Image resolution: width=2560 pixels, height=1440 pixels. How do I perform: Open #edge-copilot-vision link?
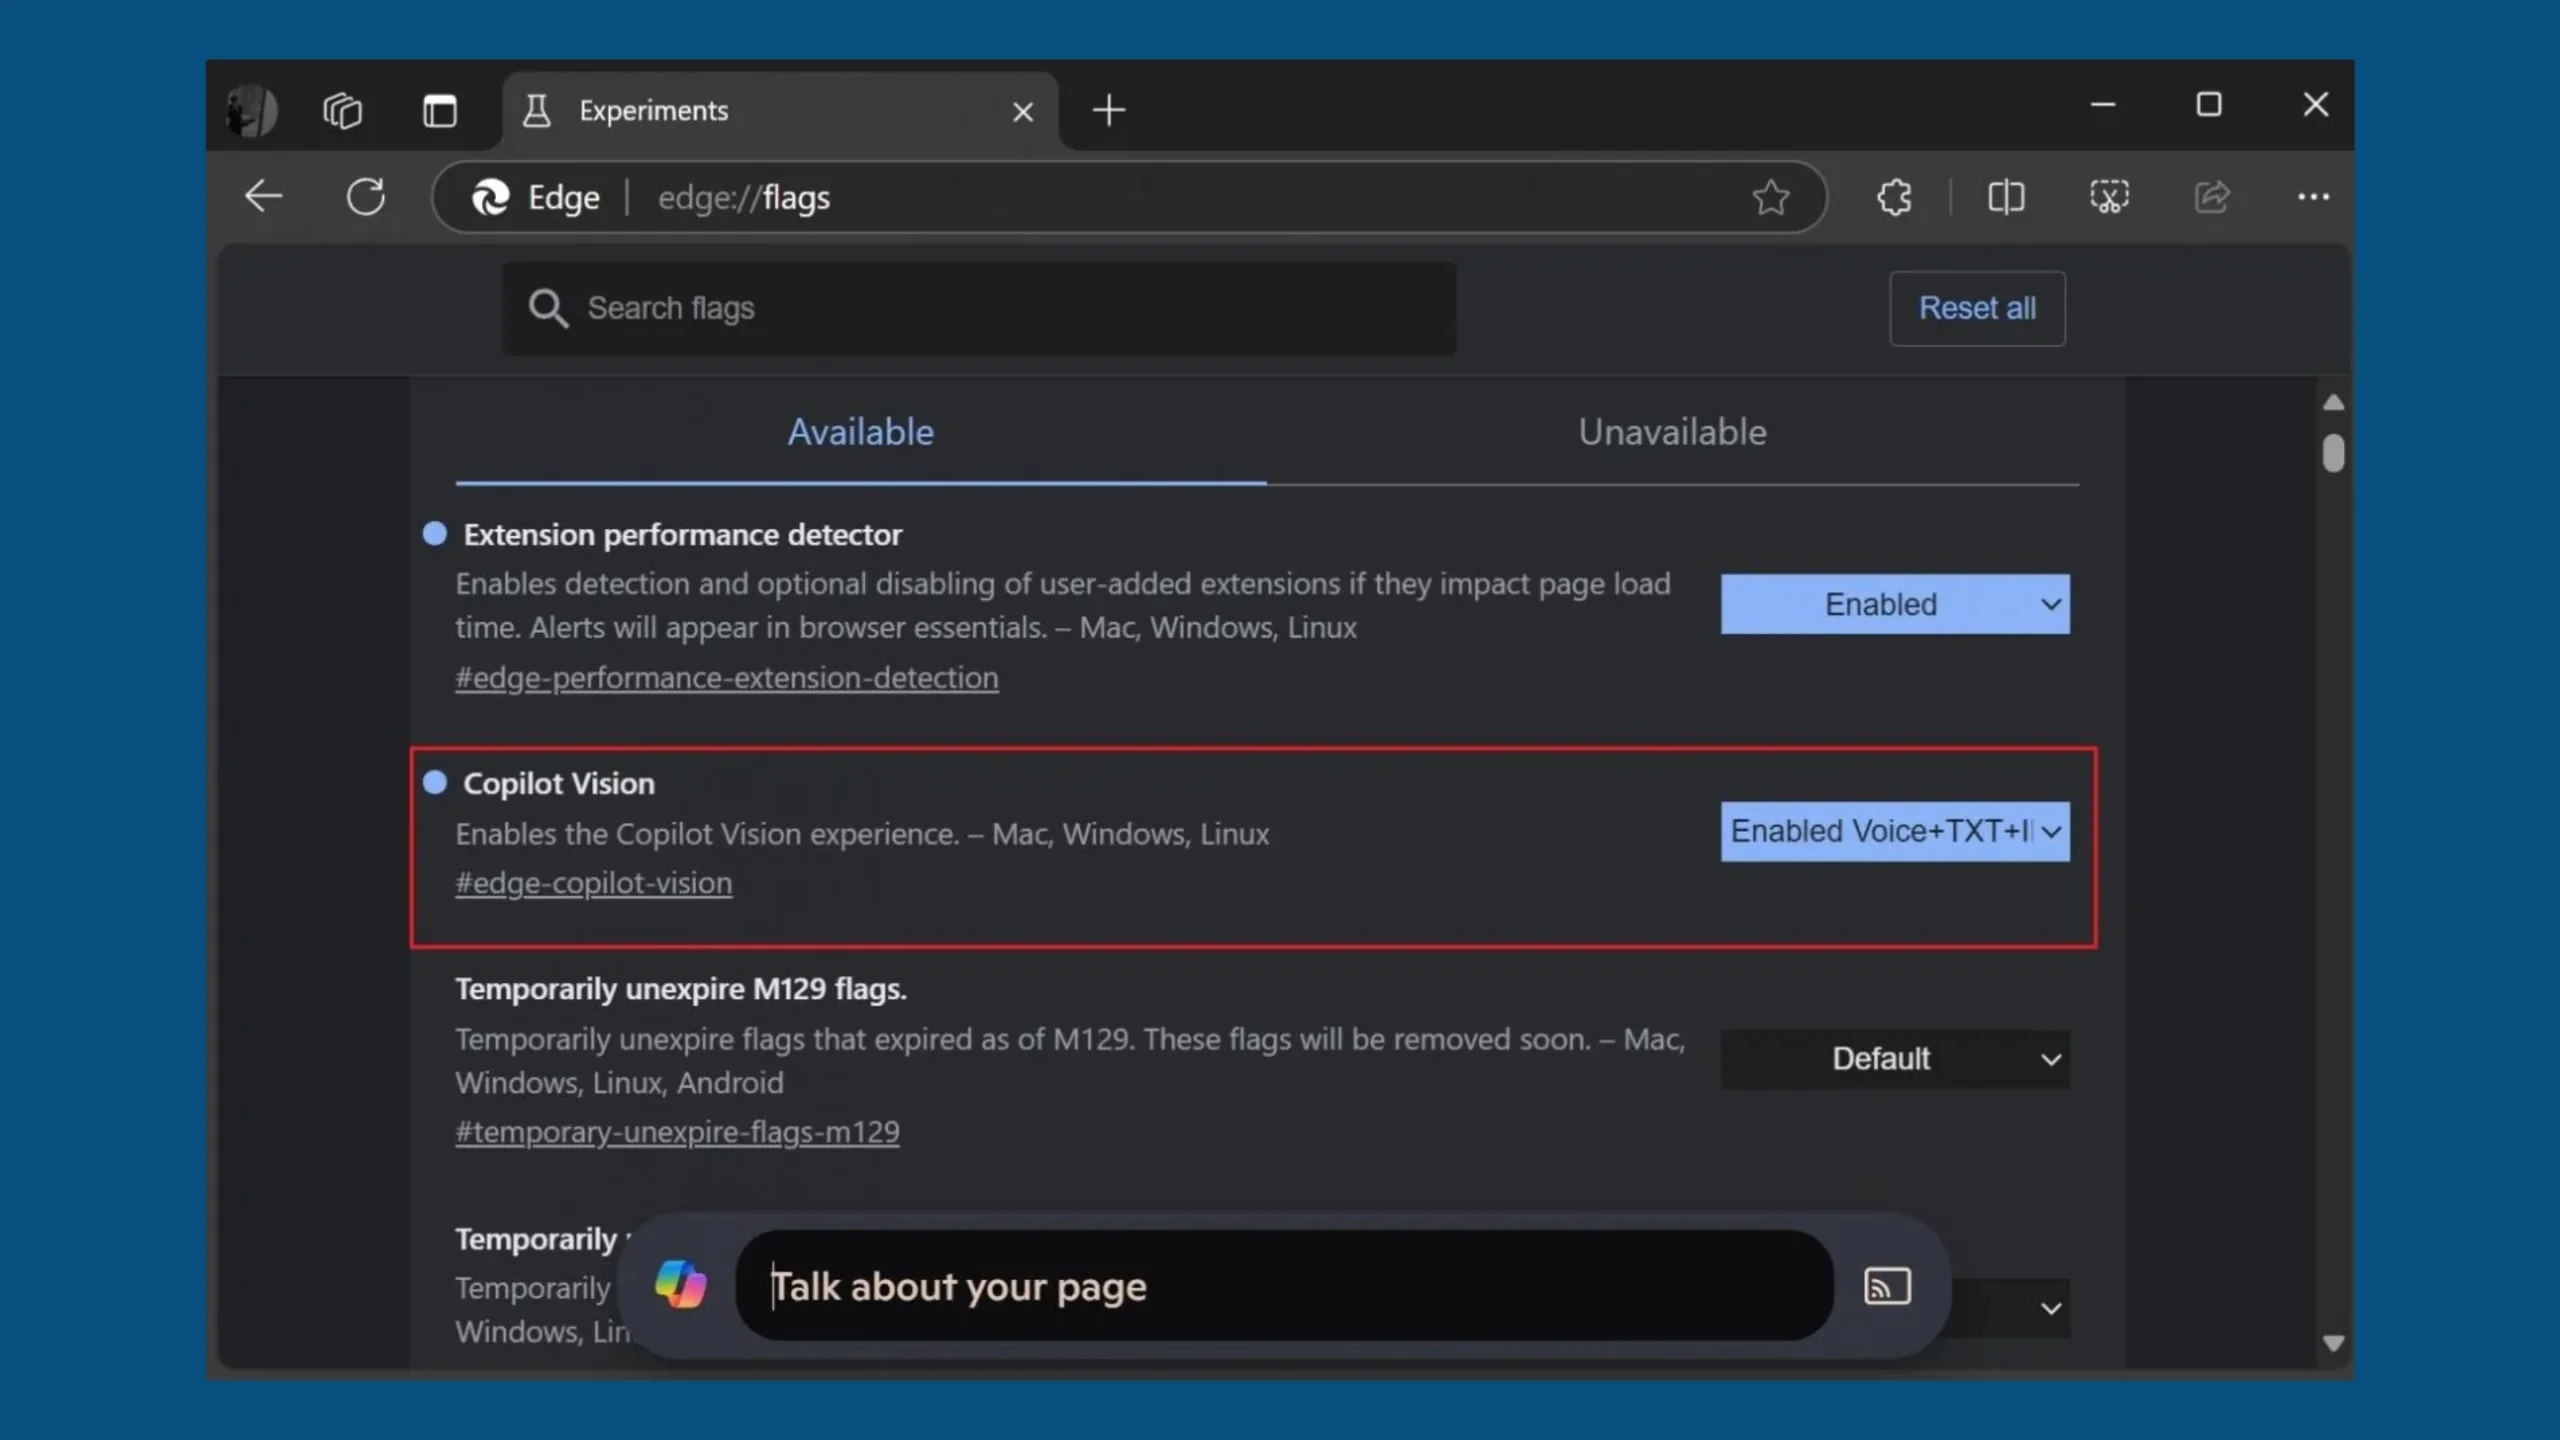pos(594,883)
